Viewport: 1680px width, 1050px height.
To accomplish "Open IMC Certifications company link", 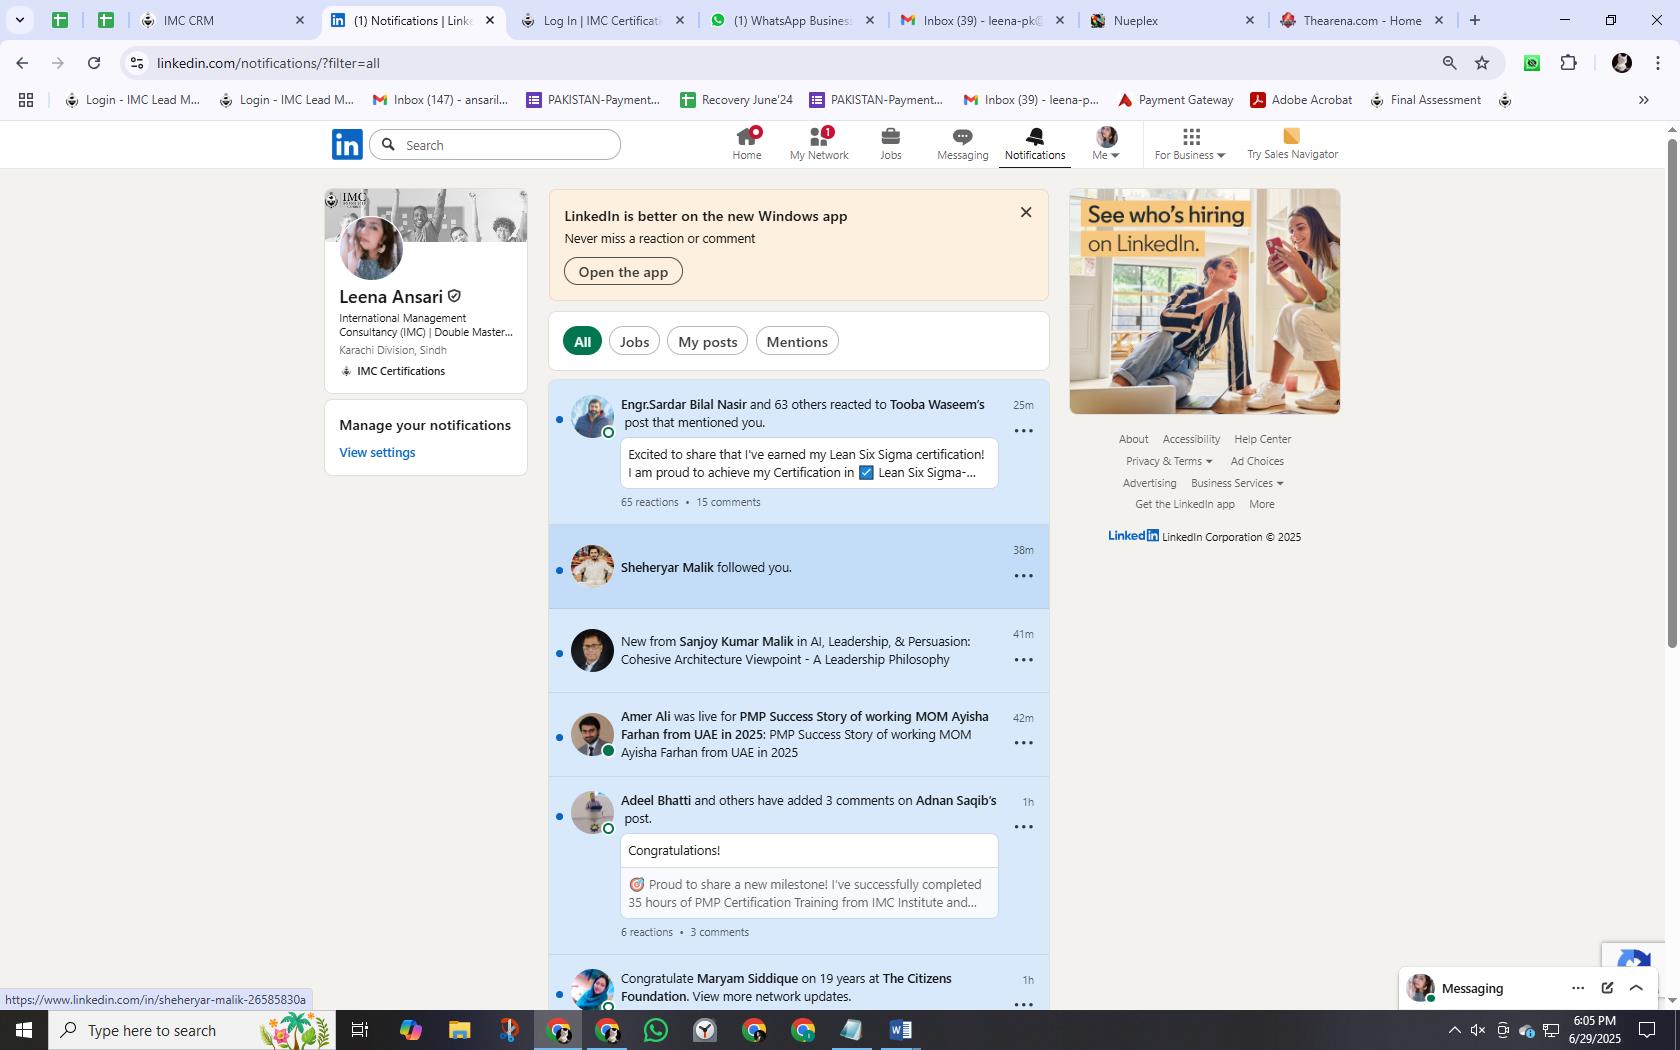I will click(400, 371).
